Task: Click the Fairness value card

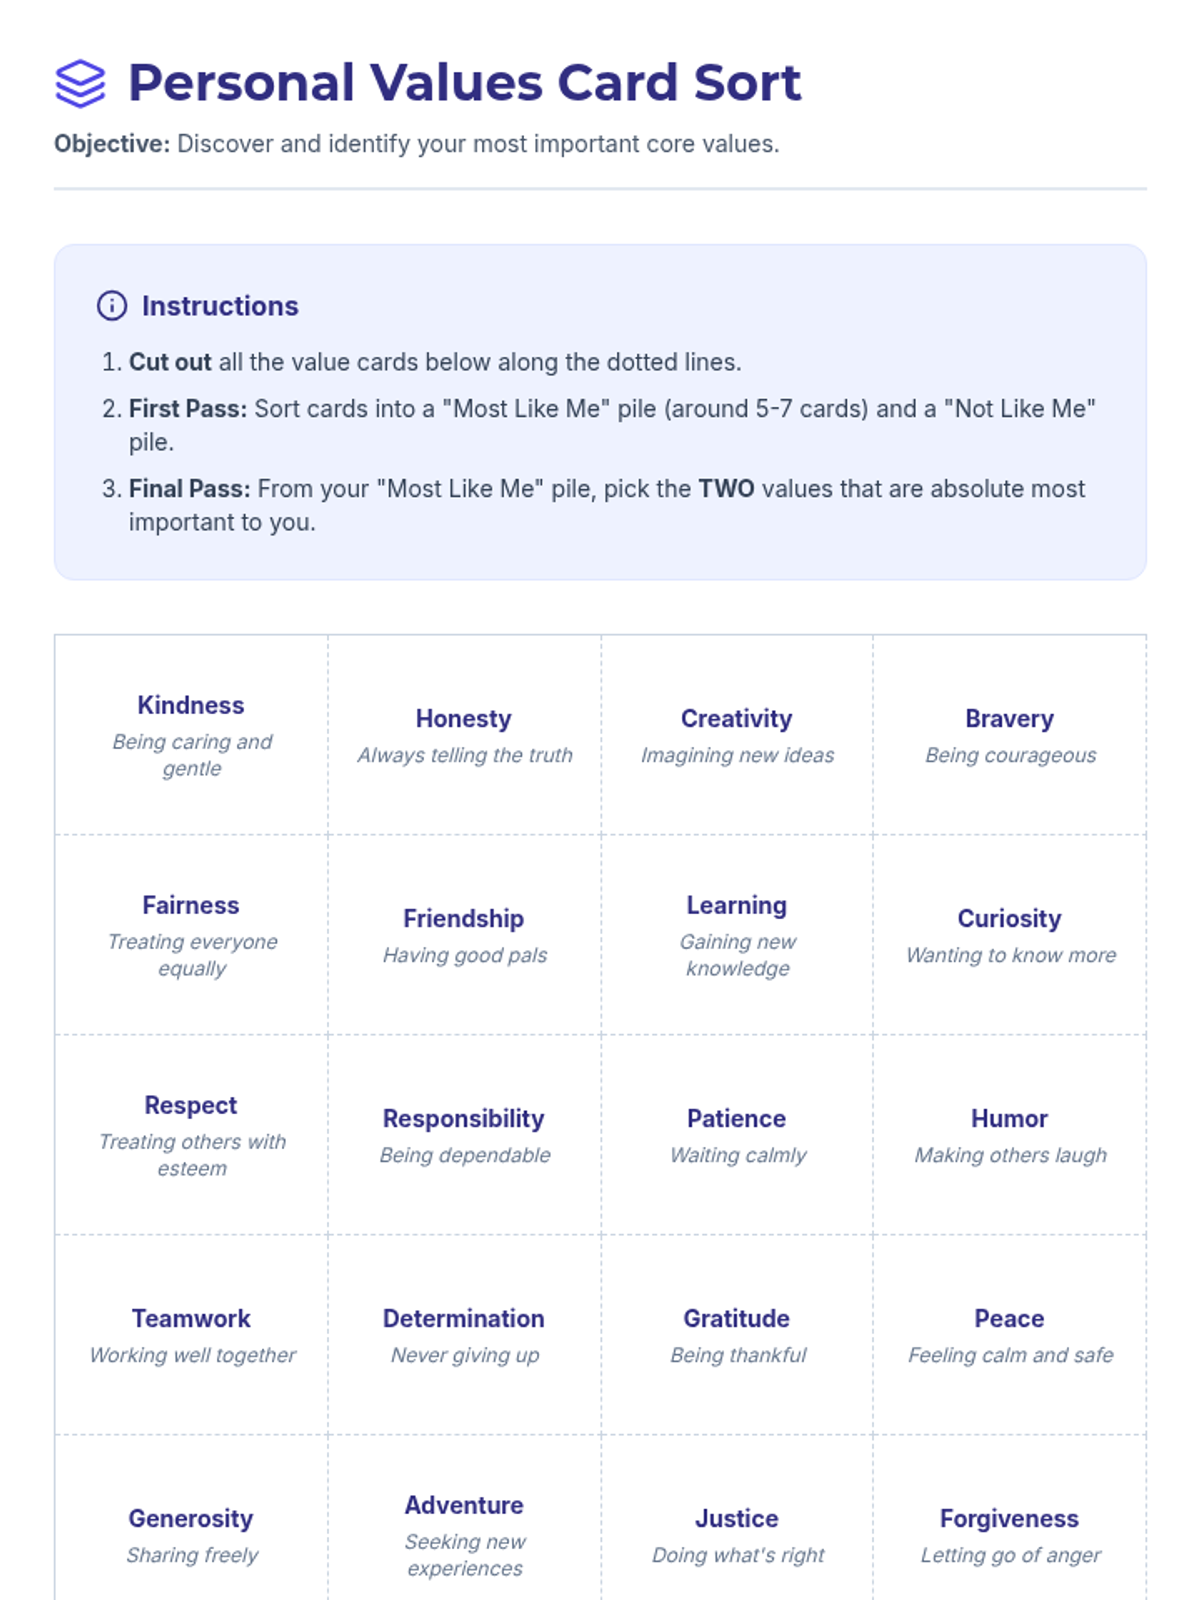Action: [x=191, y=935]
